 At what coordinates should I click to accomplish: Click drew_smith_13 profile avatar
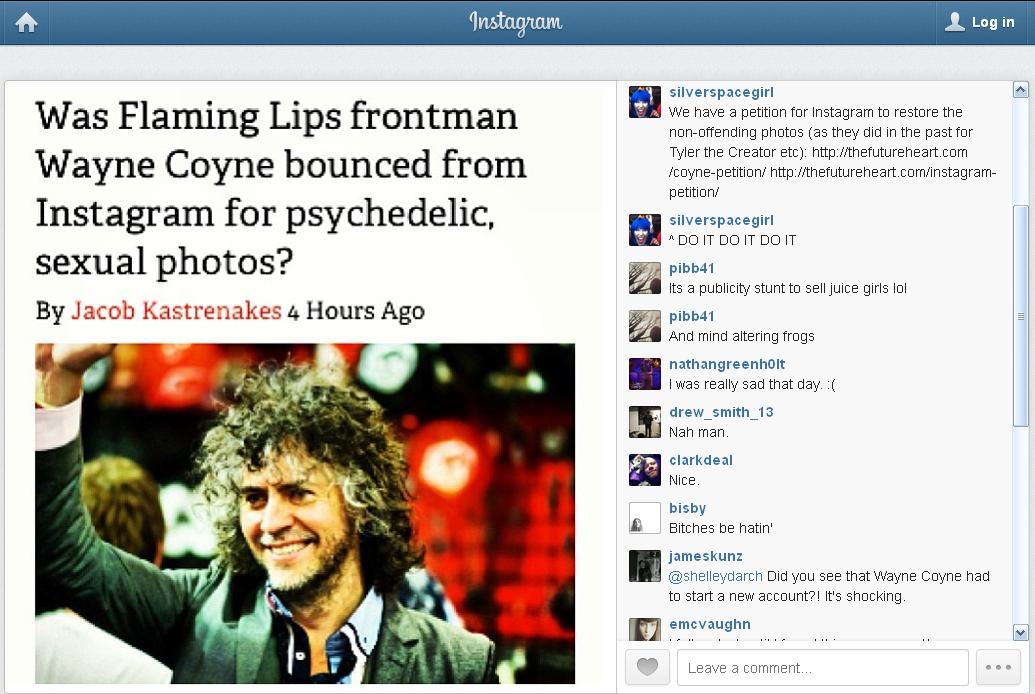(645, 422)
